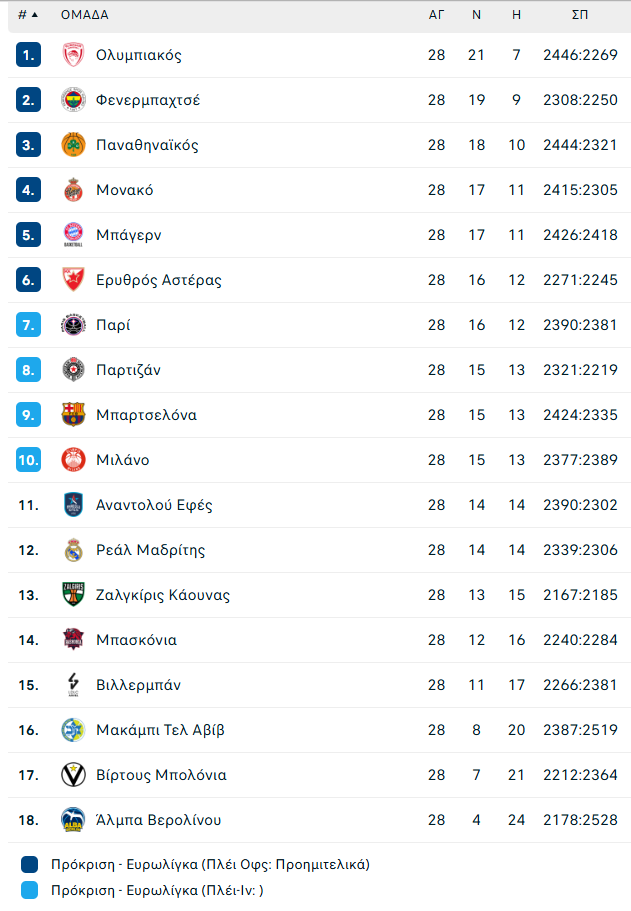Sort table by the # rank column
This screenshot has width=631, height=911.
tap(27, 15)
